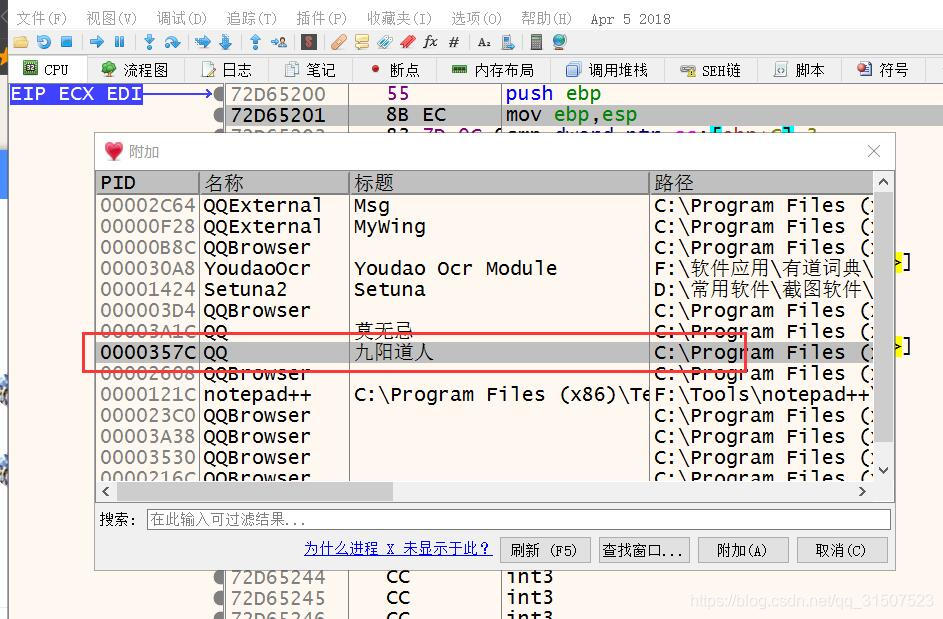Open the Scylla plugin icon
Screen dimensions: 943x619
click(x=309, y=42)
